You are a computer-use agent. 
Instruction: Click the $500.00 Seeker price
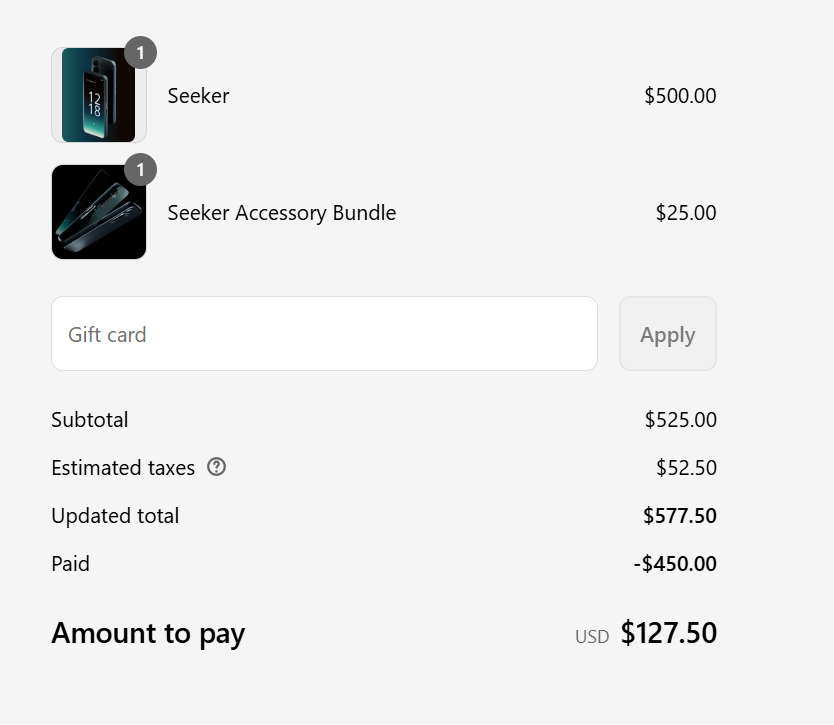[680, 96]
